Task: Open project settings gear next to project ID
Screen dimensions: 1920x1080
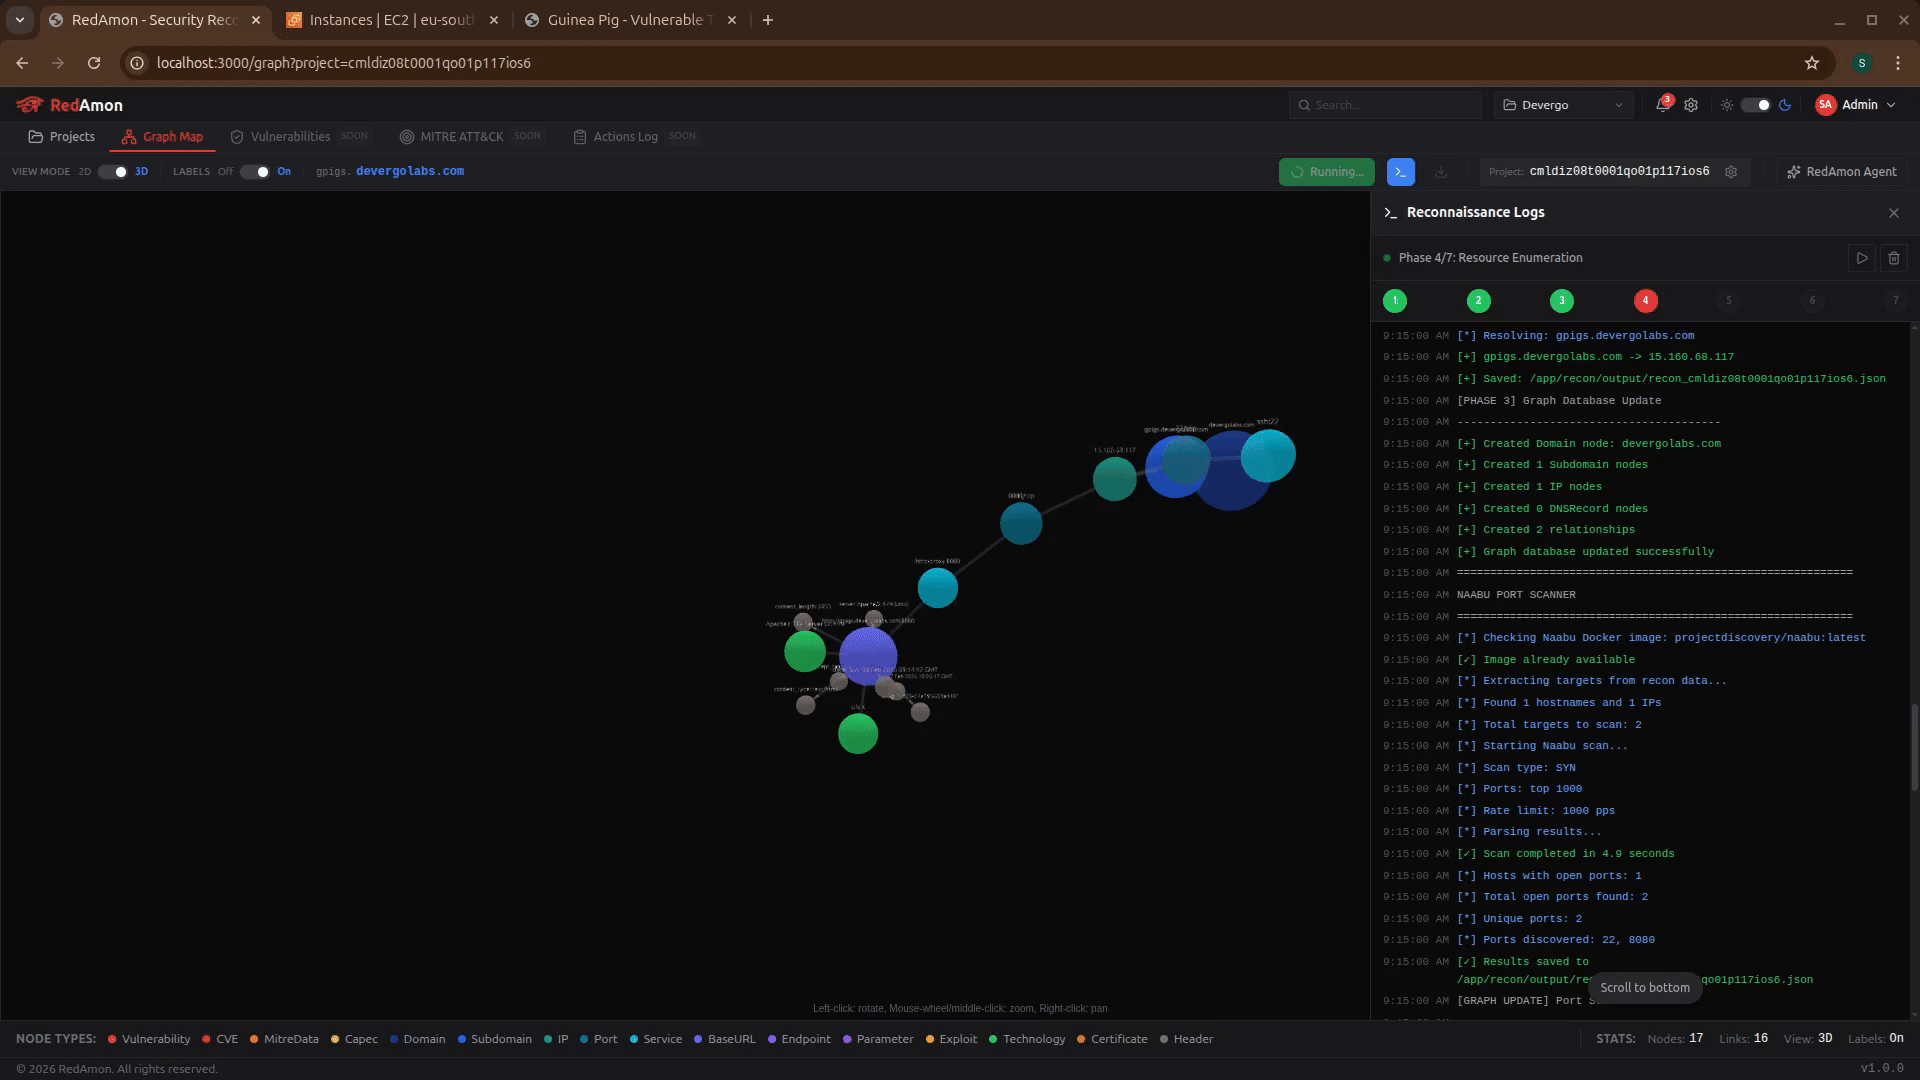Action: [x=1731, y=172]
